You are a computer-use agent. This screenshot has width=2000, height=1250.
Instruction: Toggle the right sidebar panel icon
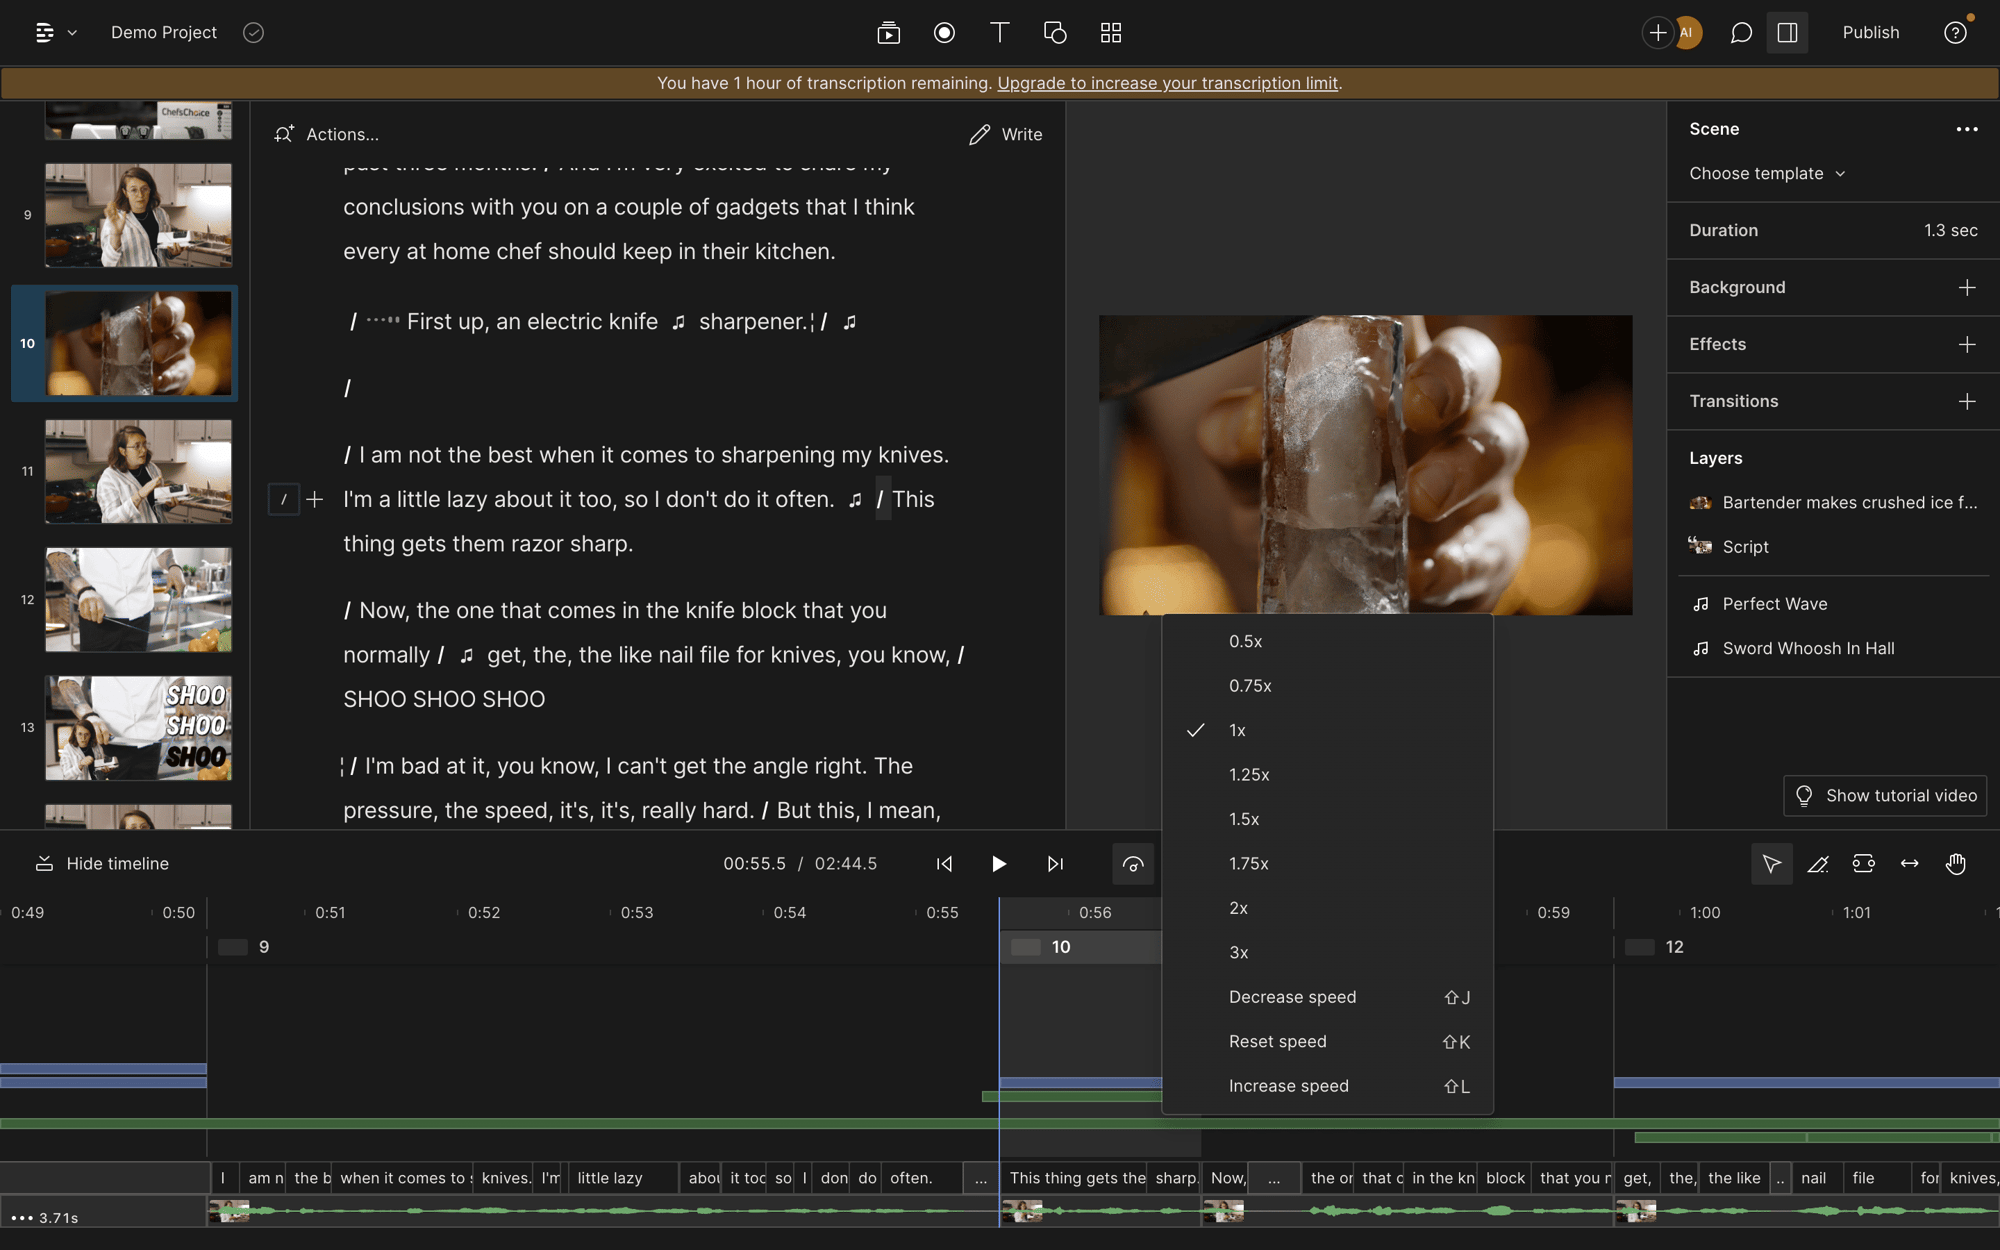pyautogui.click(x=1788, y=32)
